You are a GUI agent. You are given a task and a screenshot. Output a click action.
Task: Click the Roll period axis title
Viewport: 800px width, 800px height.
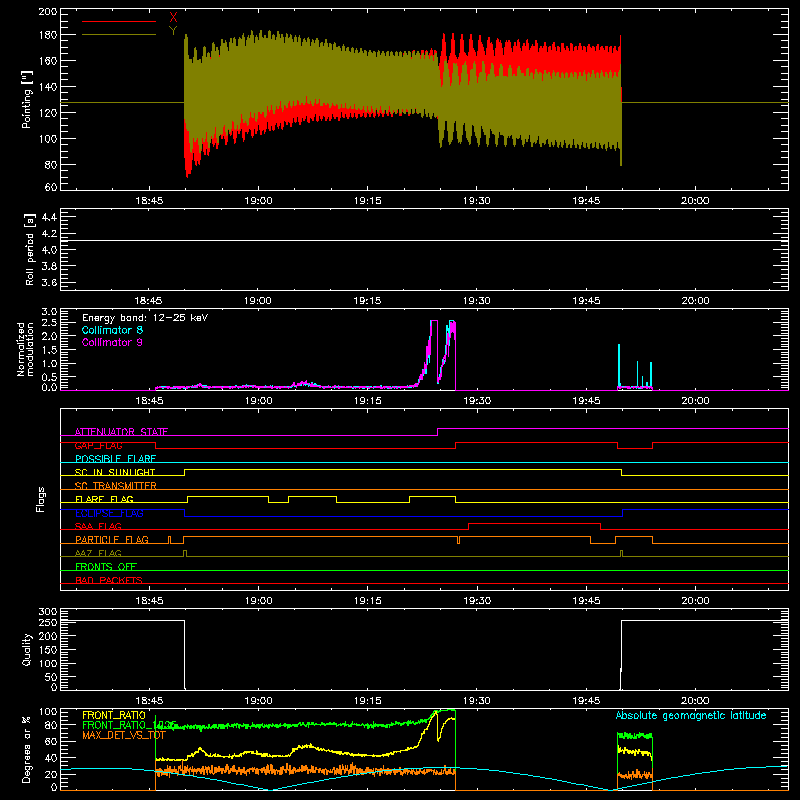pos(30,249)
